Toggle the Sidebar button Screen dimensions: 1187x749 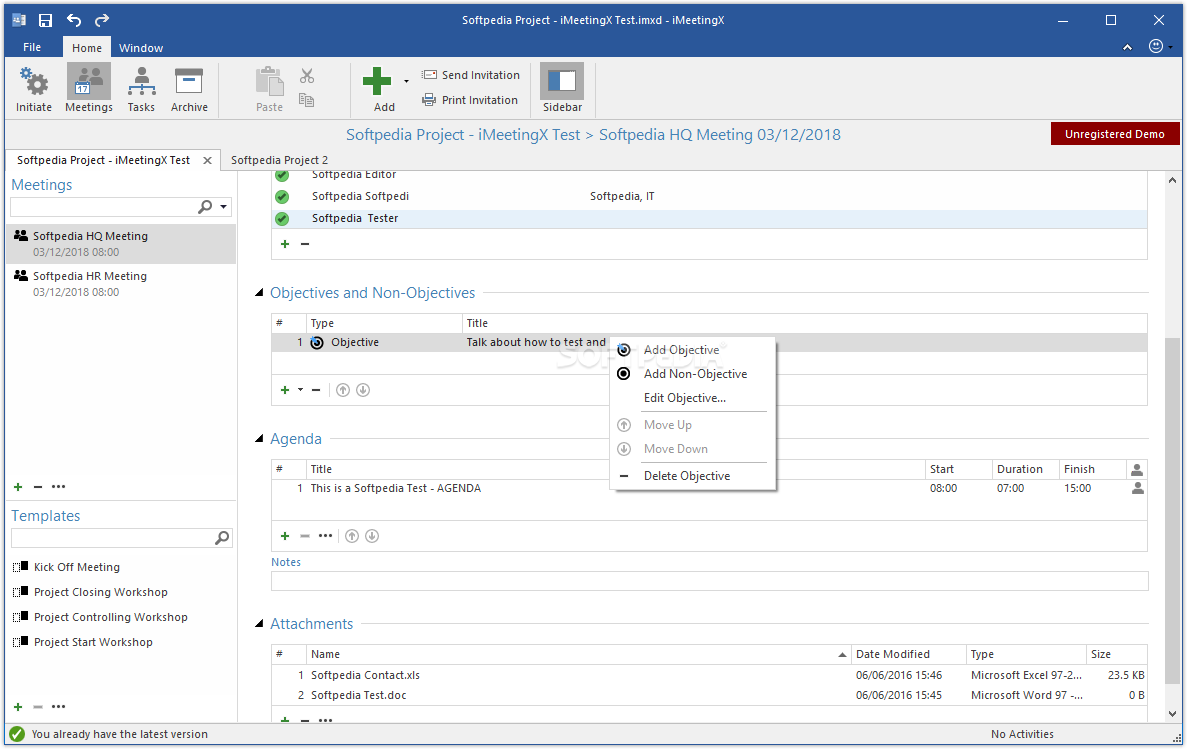[562, 88]
